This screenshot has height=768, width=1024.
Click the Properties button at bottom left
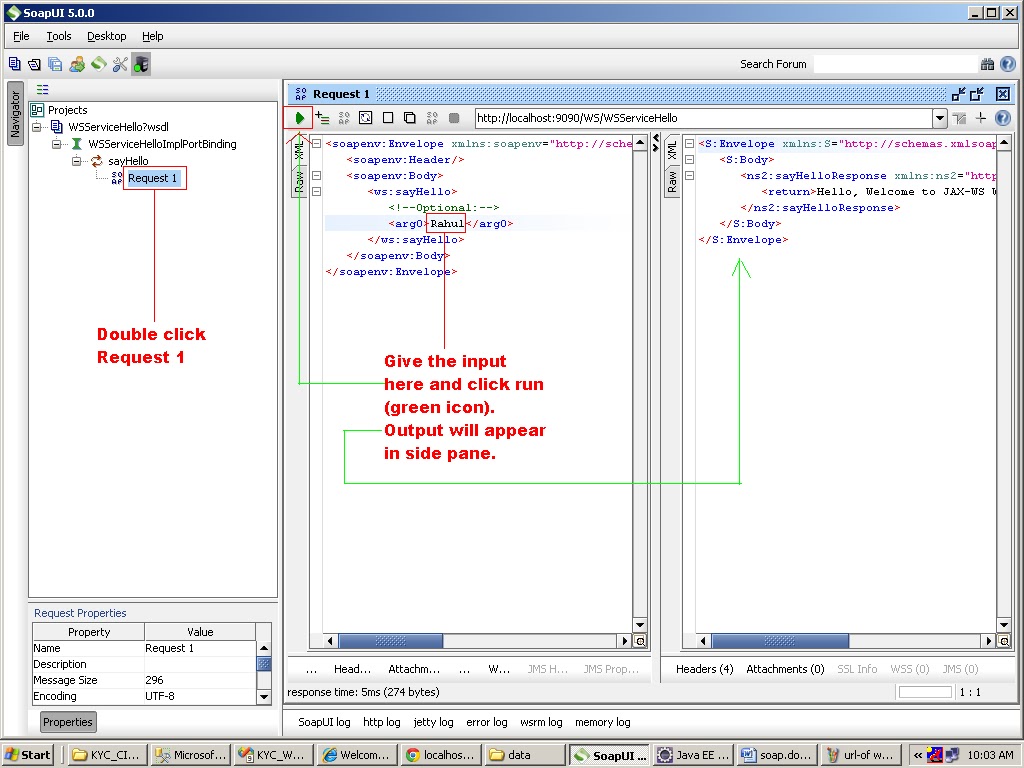[x=67, y=721]
